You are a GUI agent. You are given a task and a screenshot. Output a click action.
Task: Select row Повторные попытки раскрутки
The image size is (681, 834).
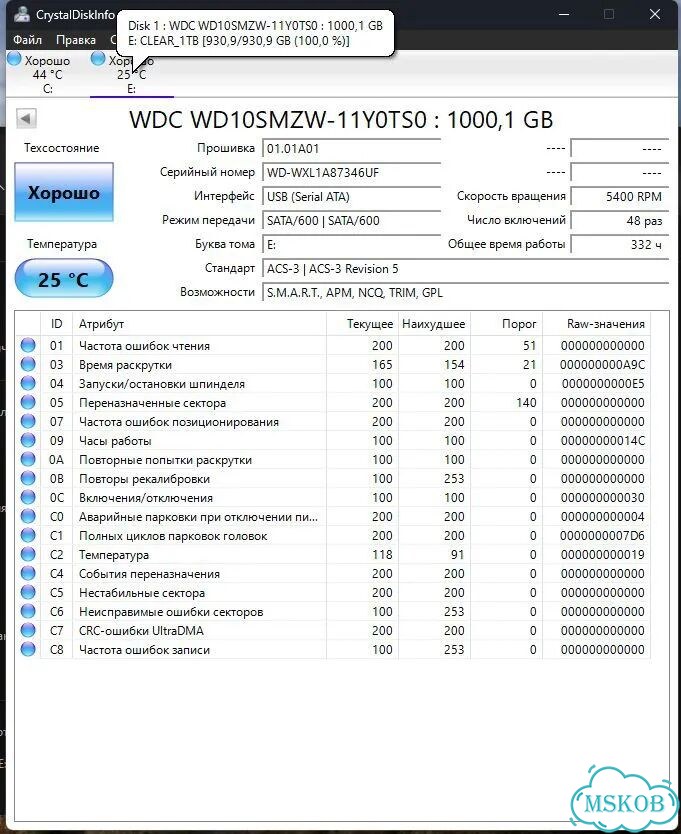click(333, 460)
